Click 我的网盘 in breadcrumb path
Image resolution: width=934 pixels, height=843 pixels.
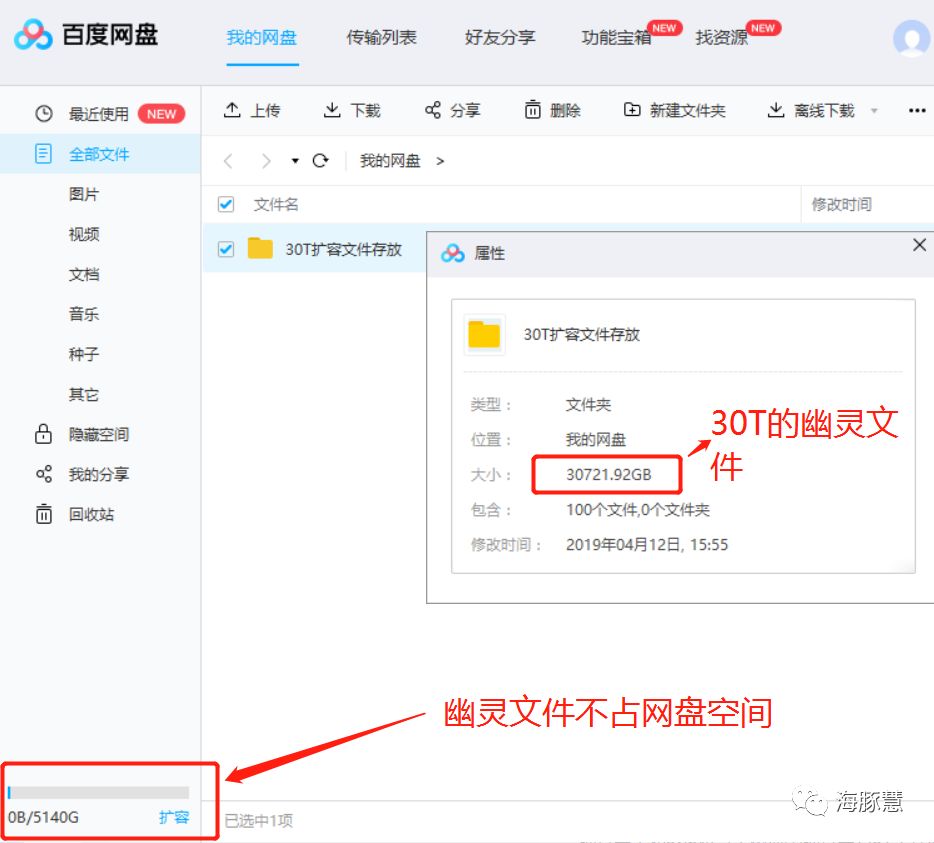[x=390, y=161]
